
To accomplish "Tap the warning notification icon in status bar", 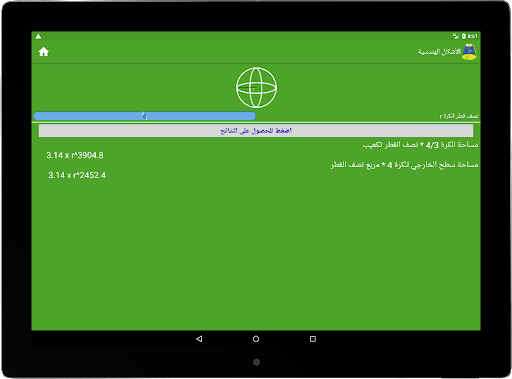I will point(38,36).
